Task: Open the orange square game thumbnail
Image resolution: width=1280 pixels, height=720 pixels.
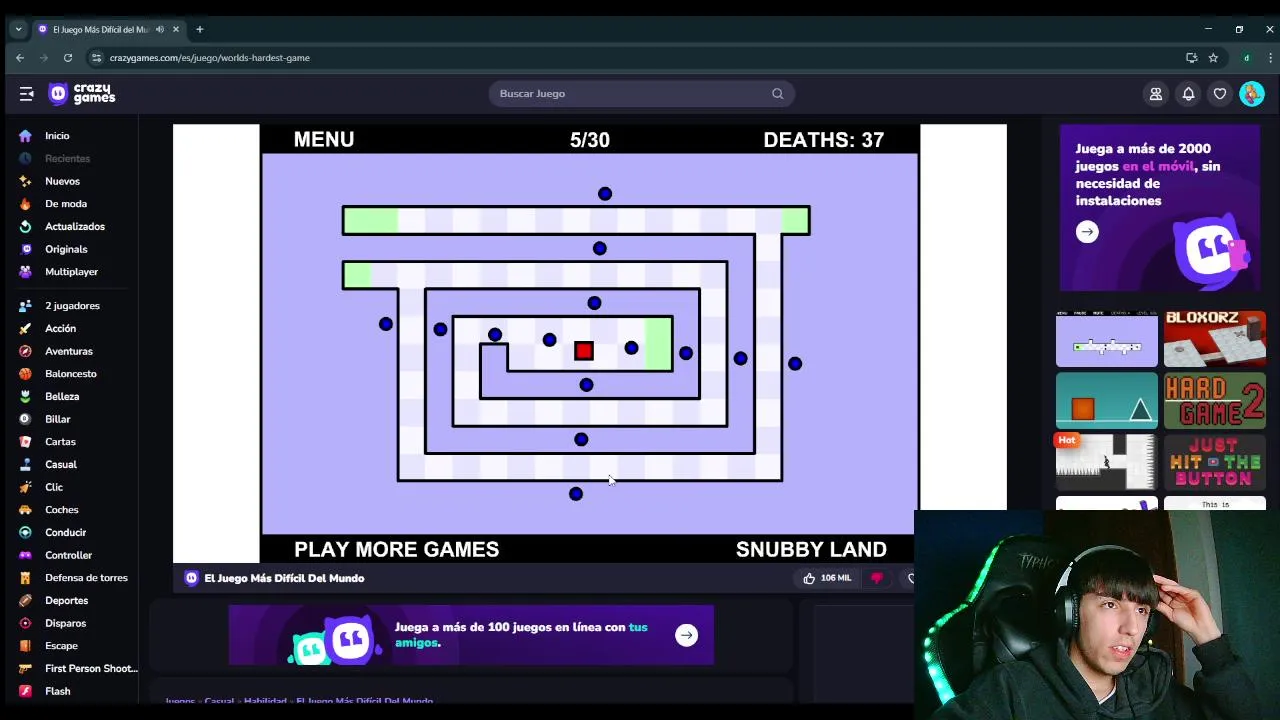Action: coord(1107,401)
